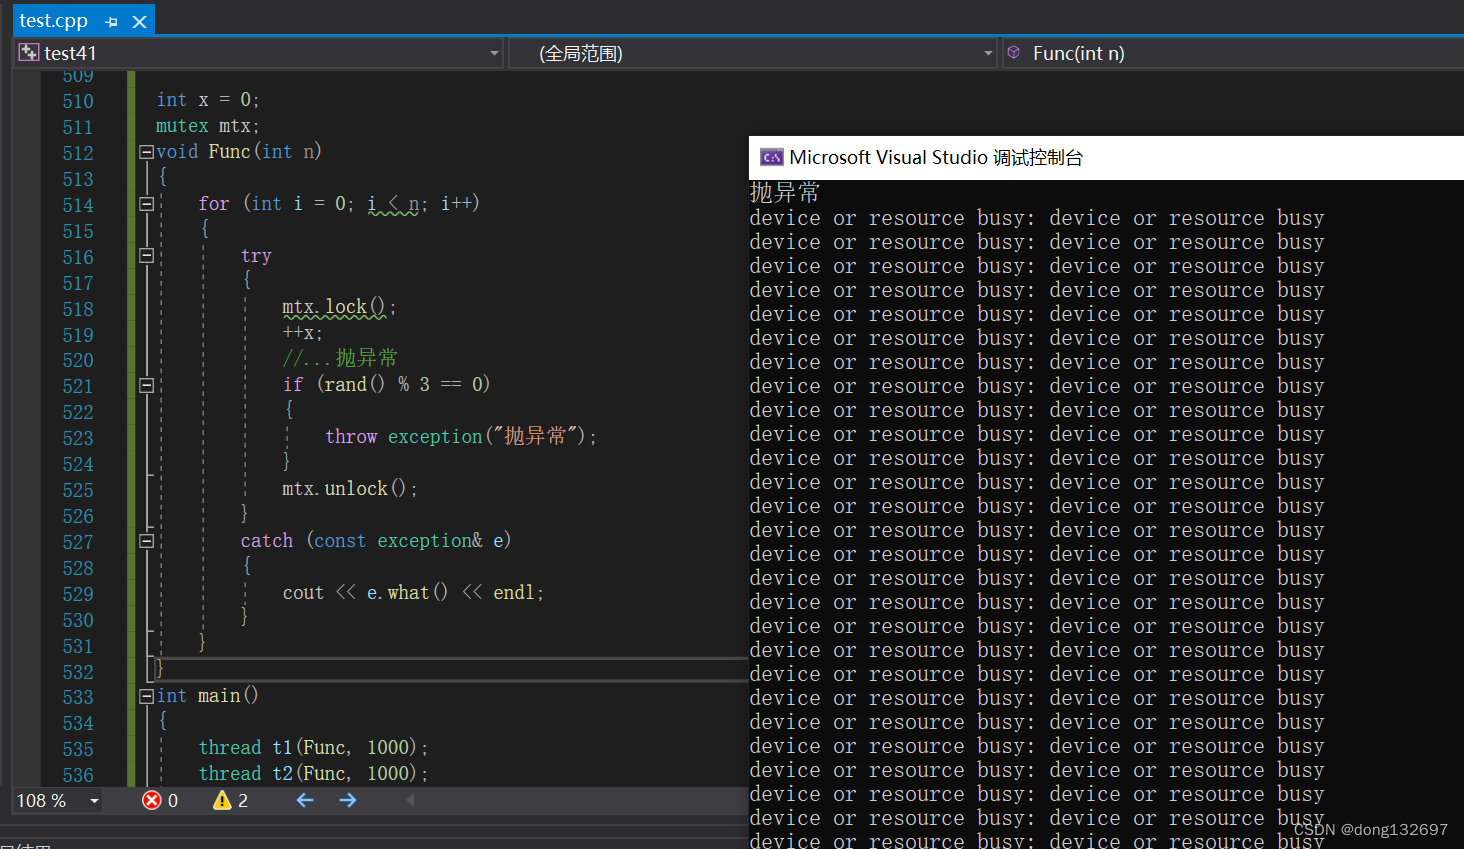Image resolution: width=1464 pixels, height=849 pixels.
Task: Collapse the if (rand() % 3 == 0) block
Action: [x=146, y=385]
